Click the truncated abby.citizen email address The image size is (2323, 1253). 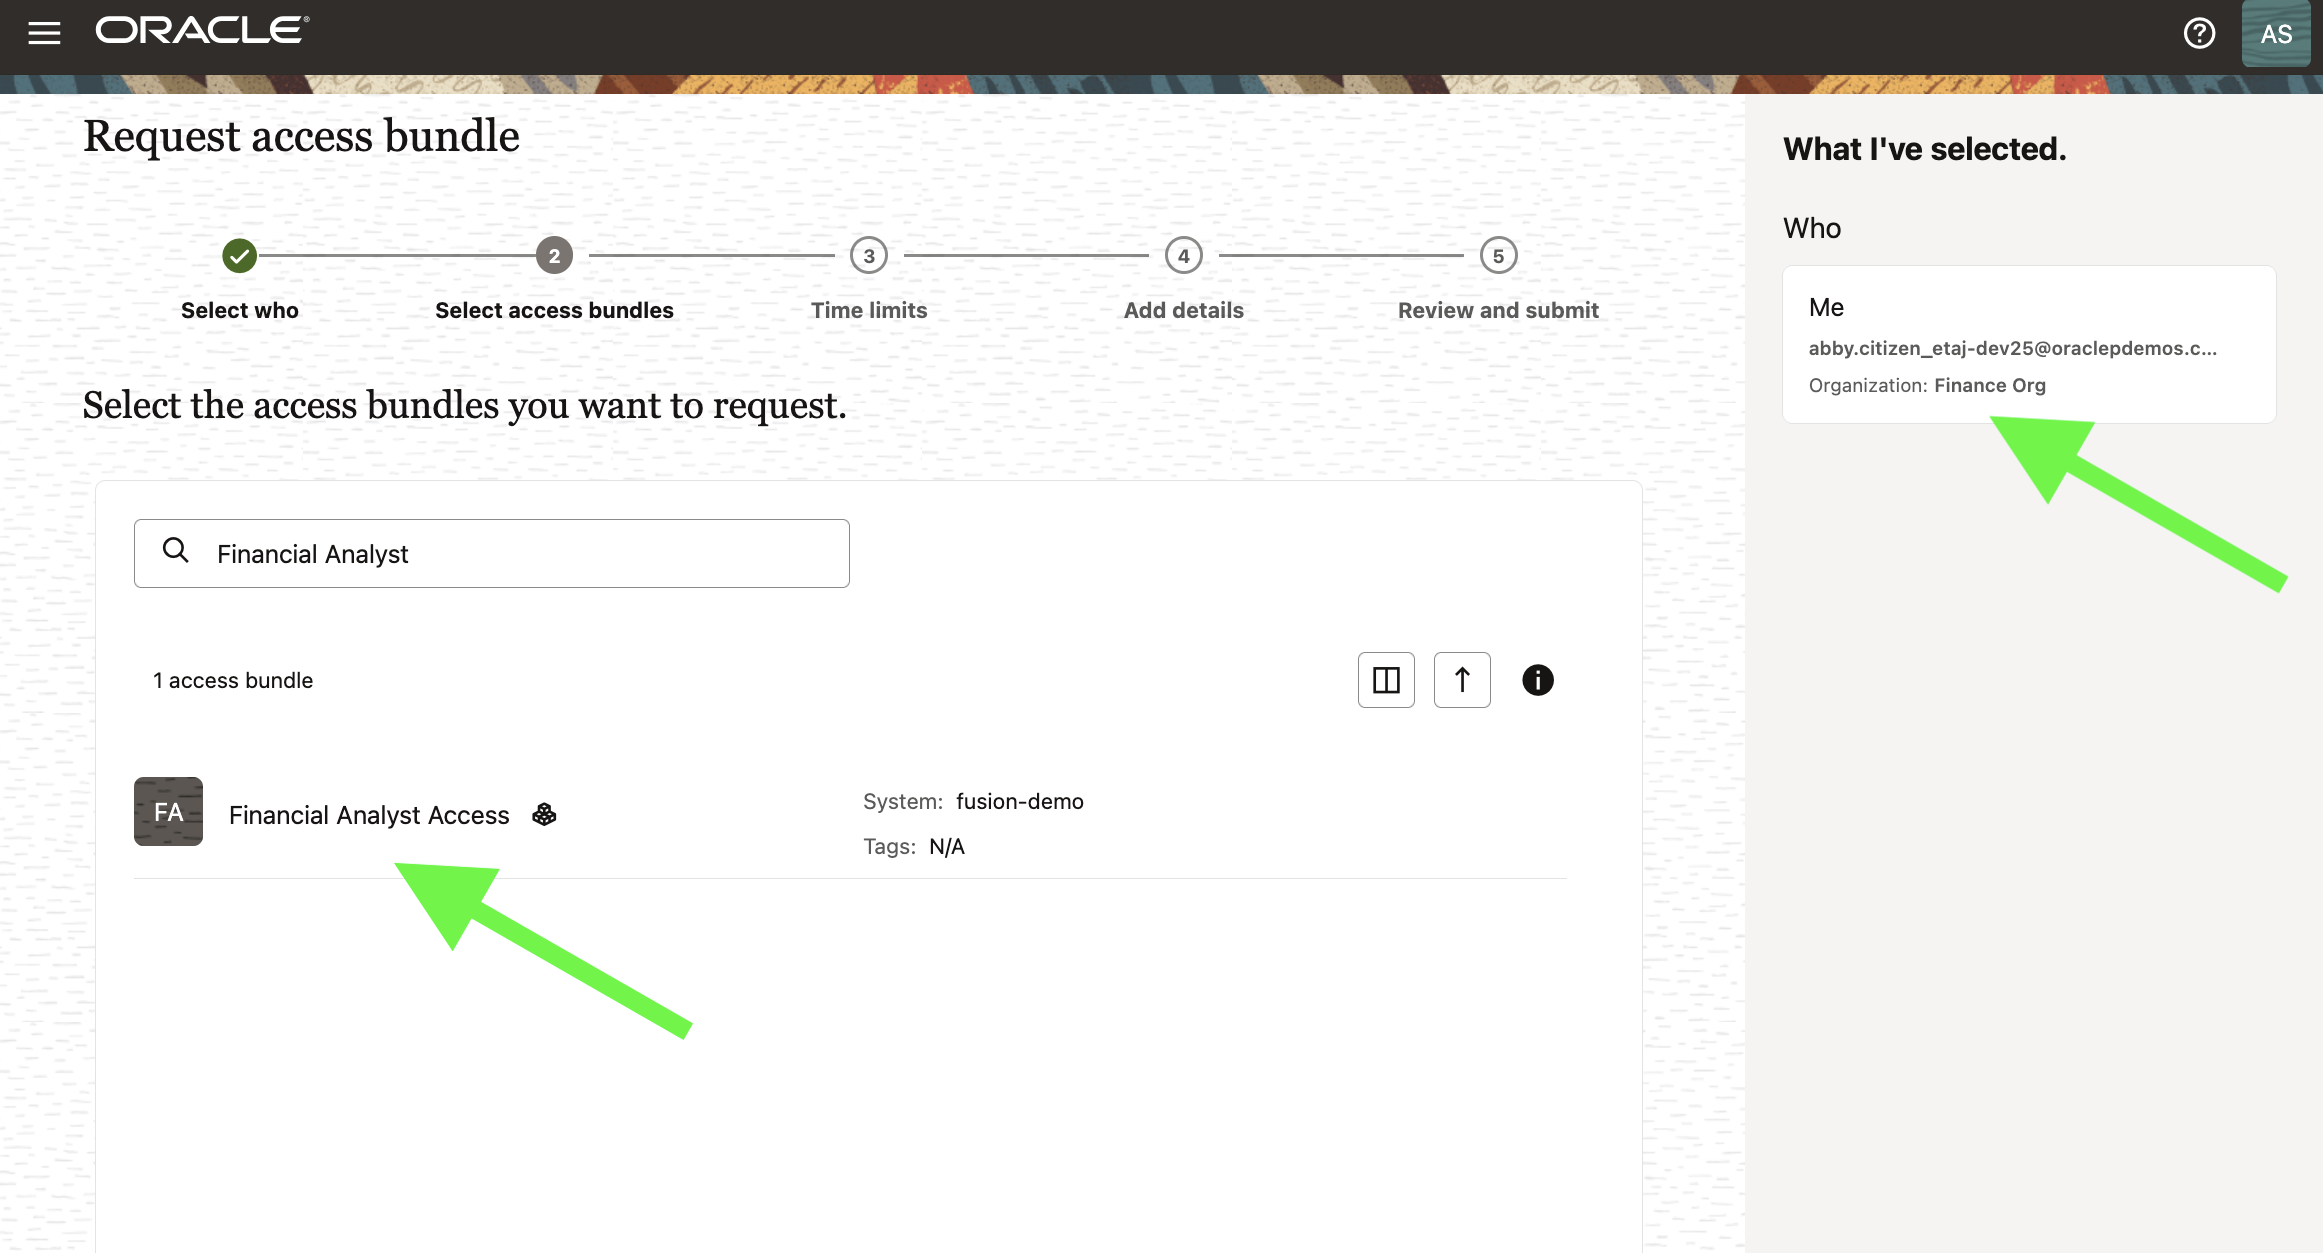tap(2012, 348)
